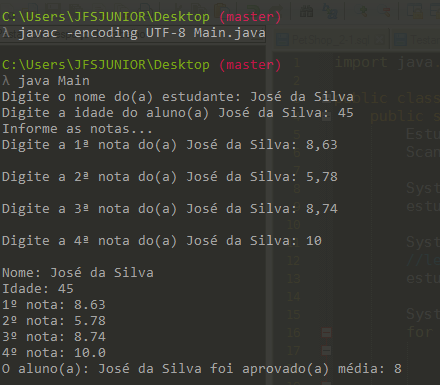Click line number 13 in the gutter

pyautogui.click(x=294, y=278)
